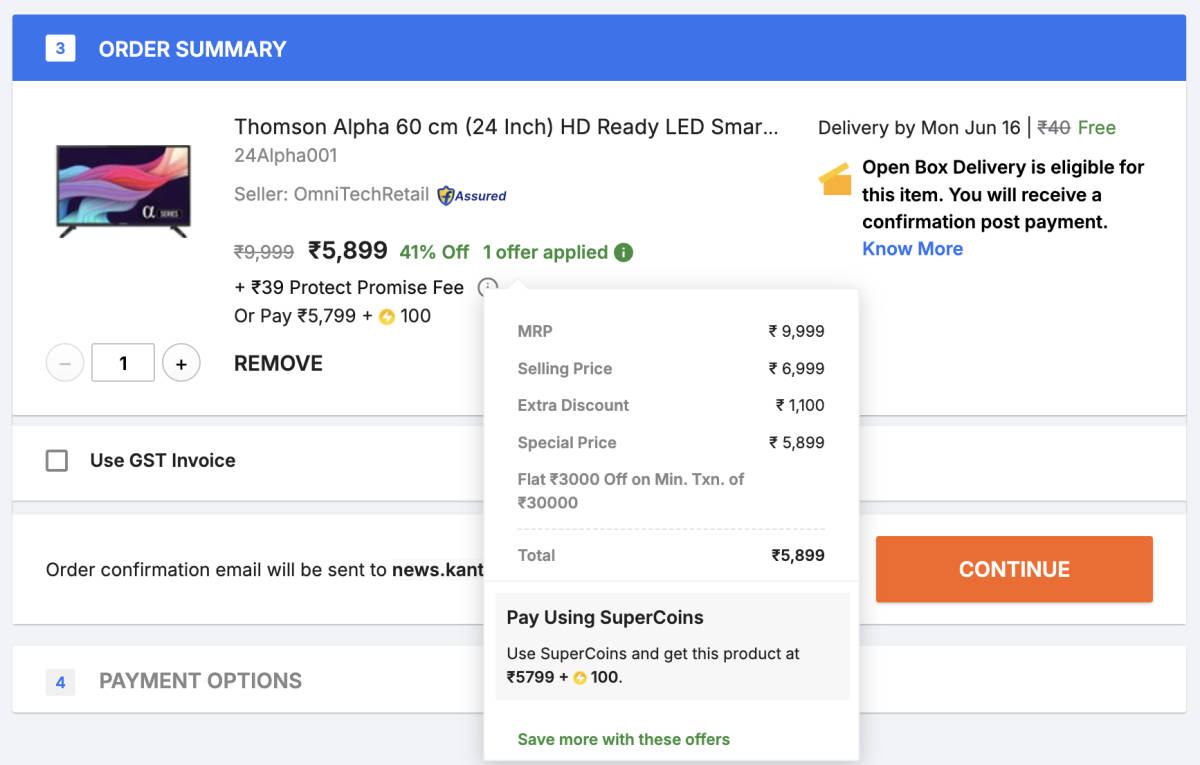Click the 'MRP' row in price tooltip

(x=671, y=332)
